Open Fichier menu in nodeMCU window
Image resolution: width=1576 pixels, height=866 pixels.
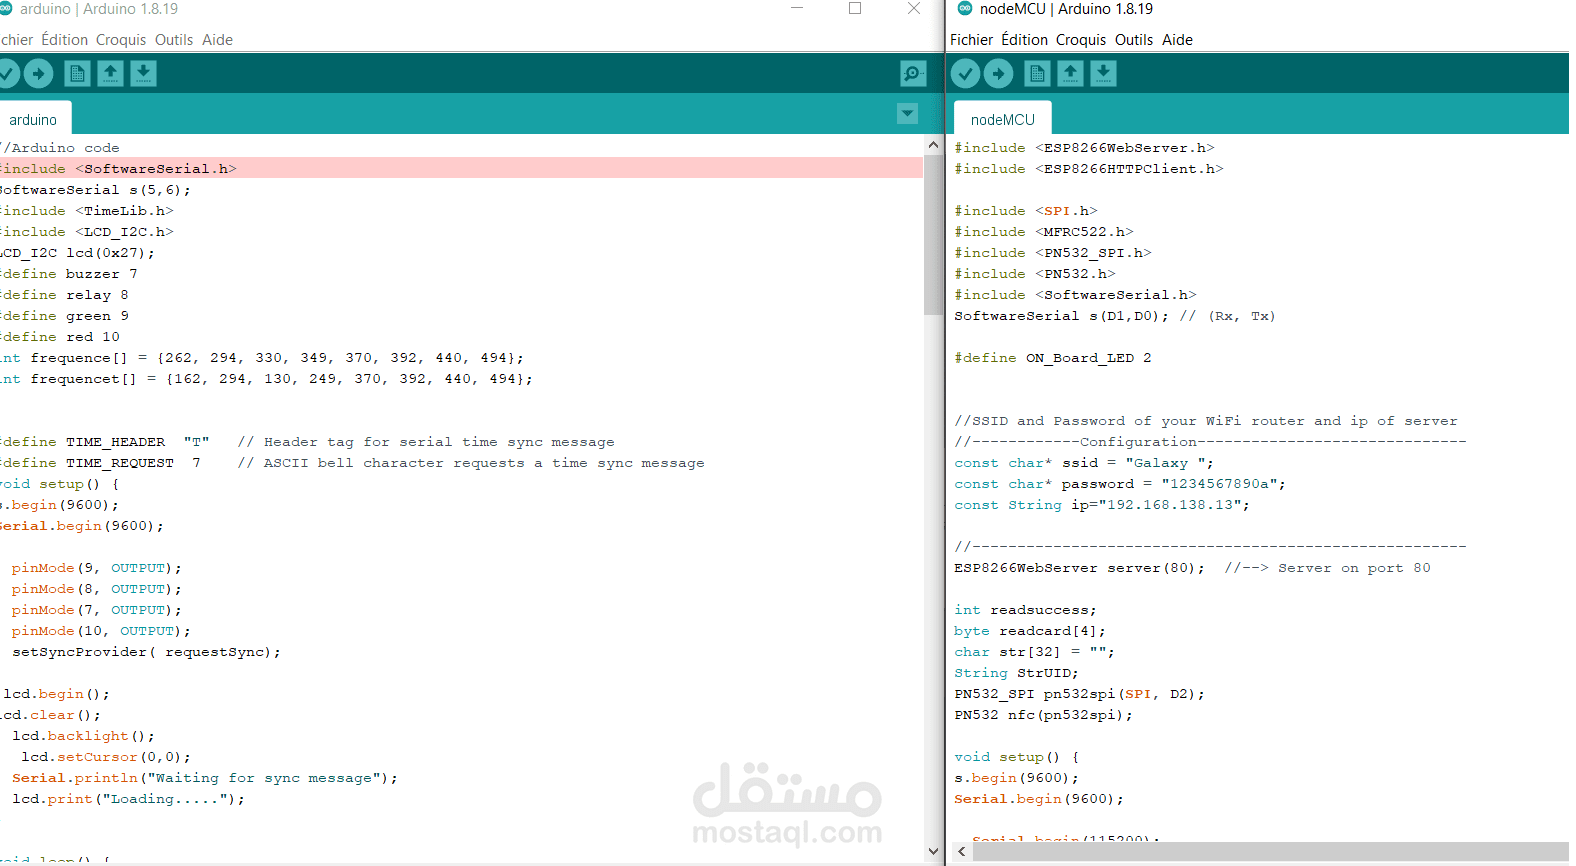[x=972, y=40]
